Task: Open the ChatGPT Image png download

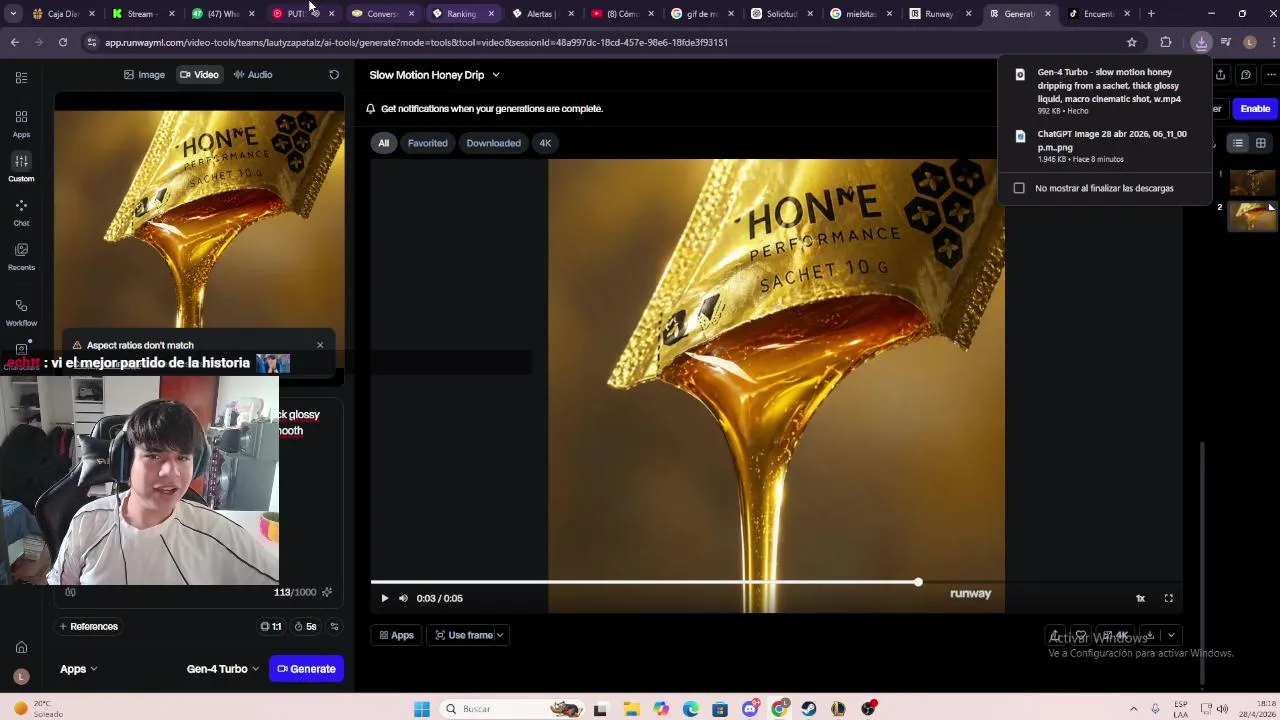Action: pos(1104,146)
